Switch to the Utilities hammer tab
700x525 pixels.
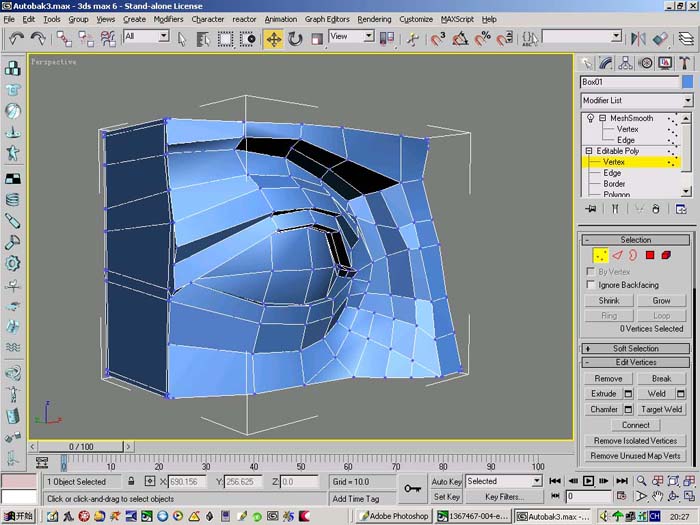coord(684,63)
